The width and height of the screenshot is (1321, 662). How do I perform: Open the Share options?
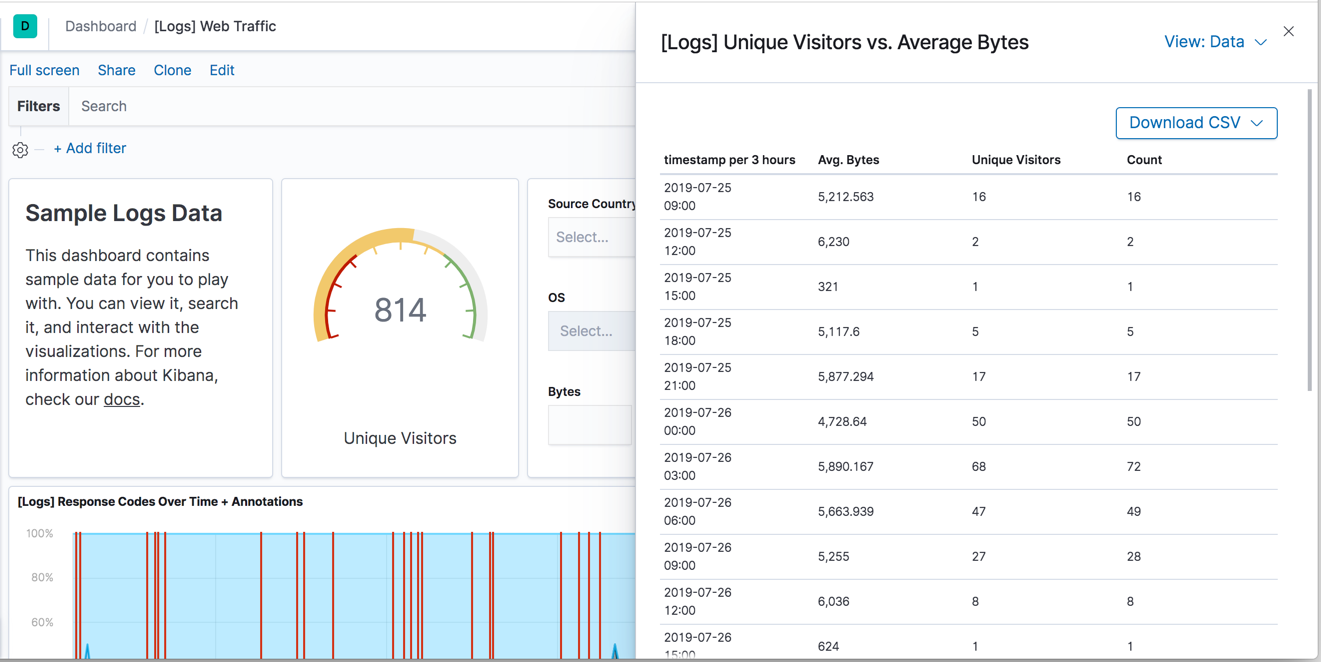click(116, 70)
